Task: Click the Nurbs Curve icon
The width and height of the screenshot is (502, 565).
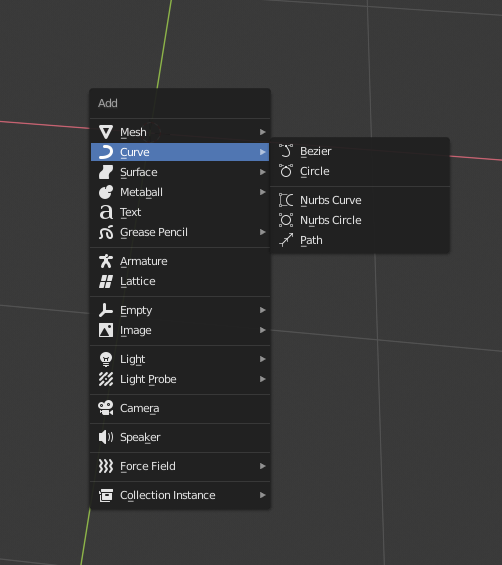Action: pos(286,200)
